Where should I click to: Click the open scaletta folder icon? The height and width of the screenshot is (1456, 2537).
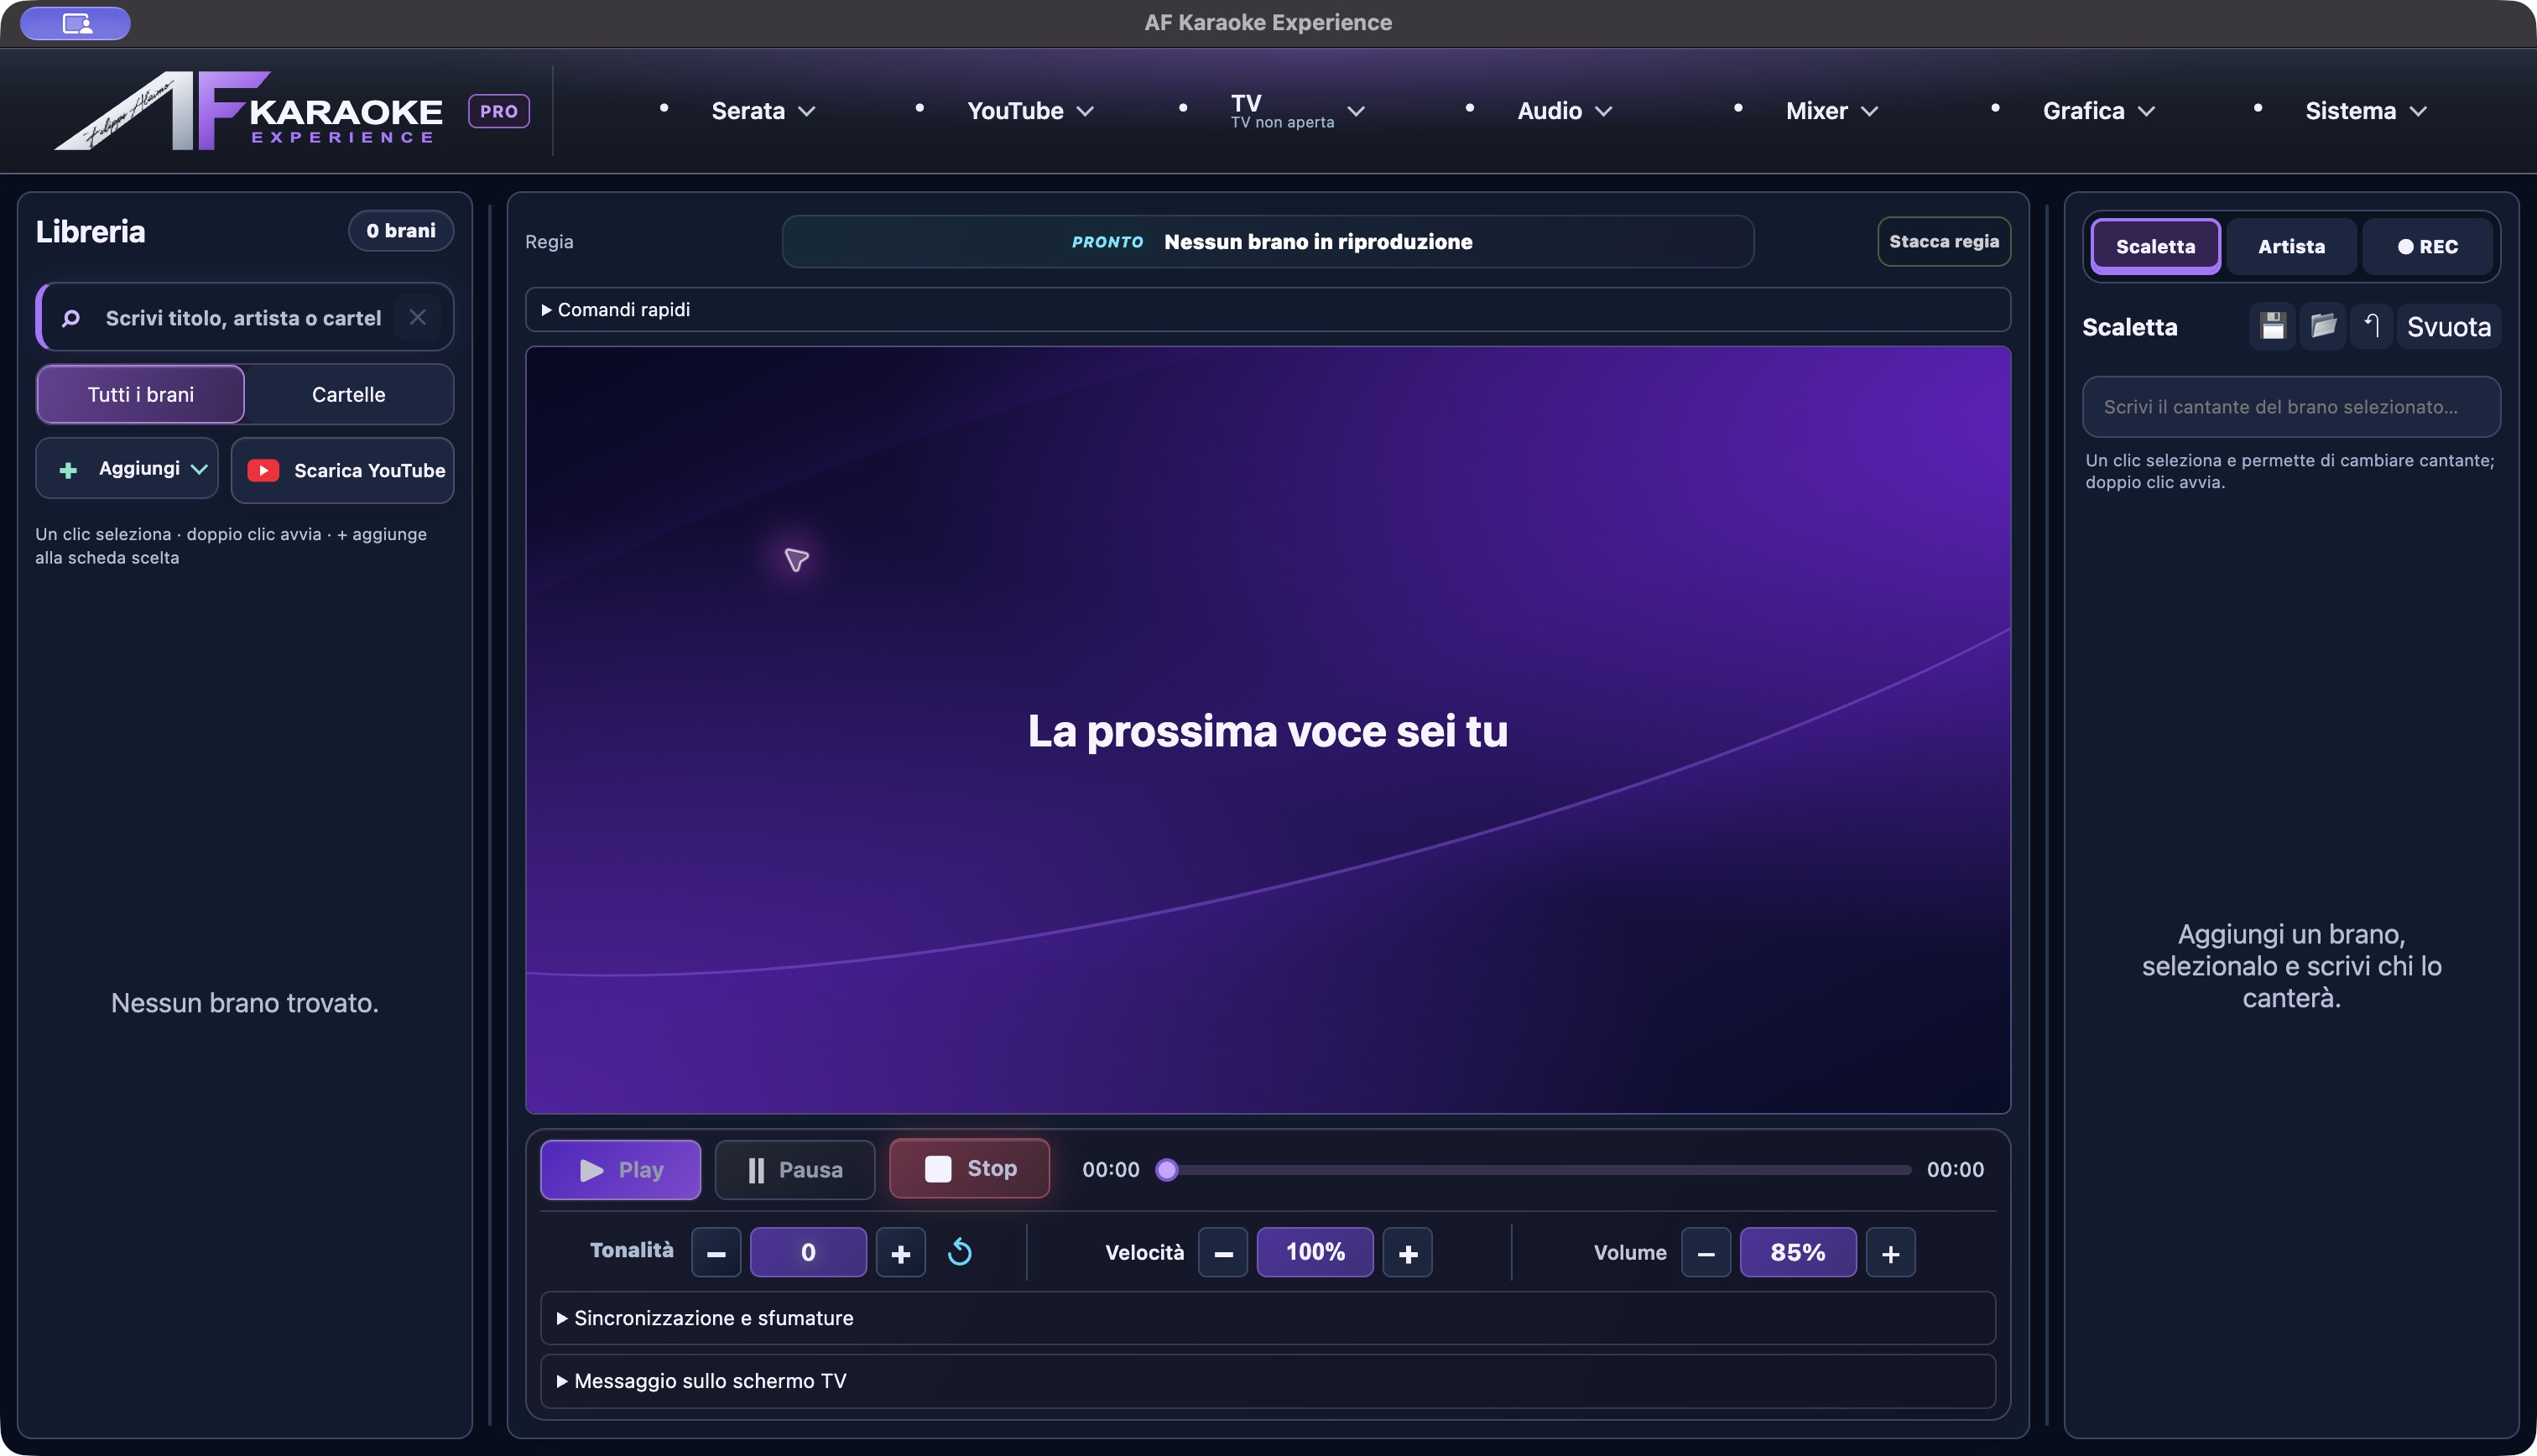pyautogui.click(x=2322, y=327)
